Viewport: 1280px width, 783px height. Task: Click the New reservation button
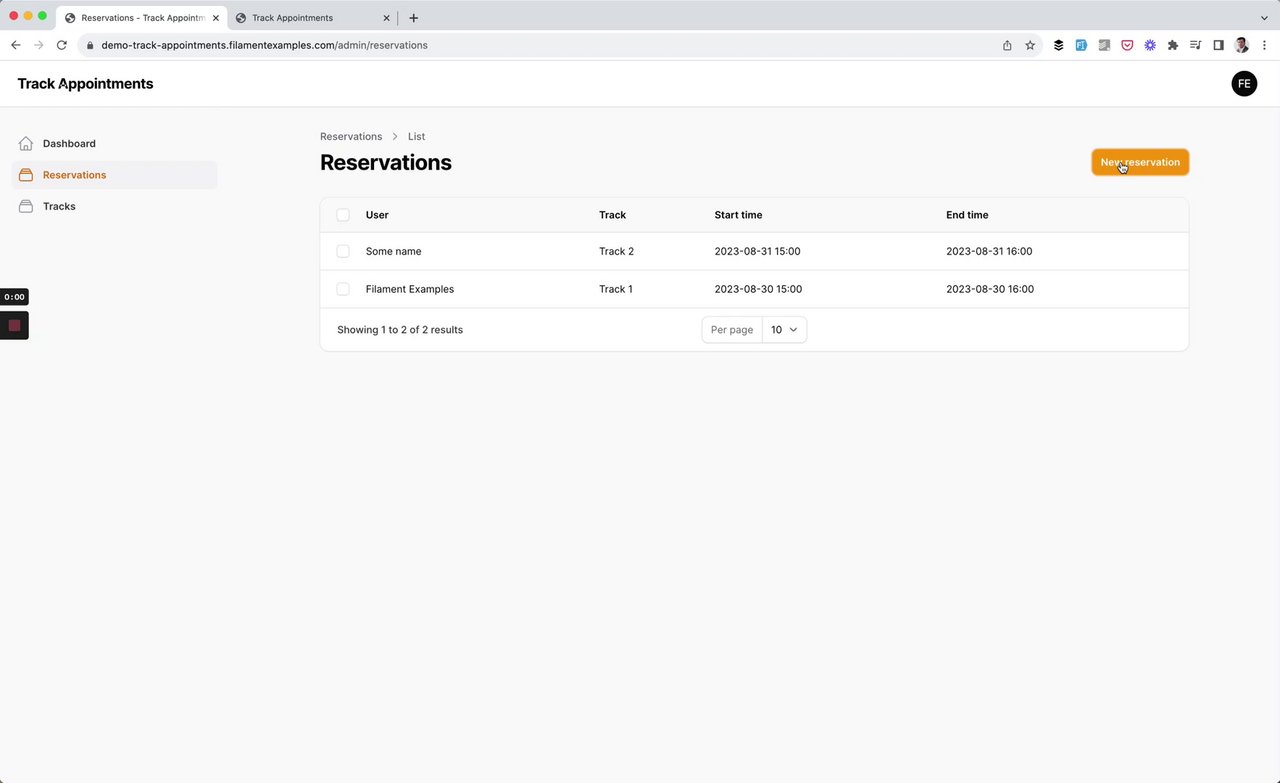[x=1140, y=162]
